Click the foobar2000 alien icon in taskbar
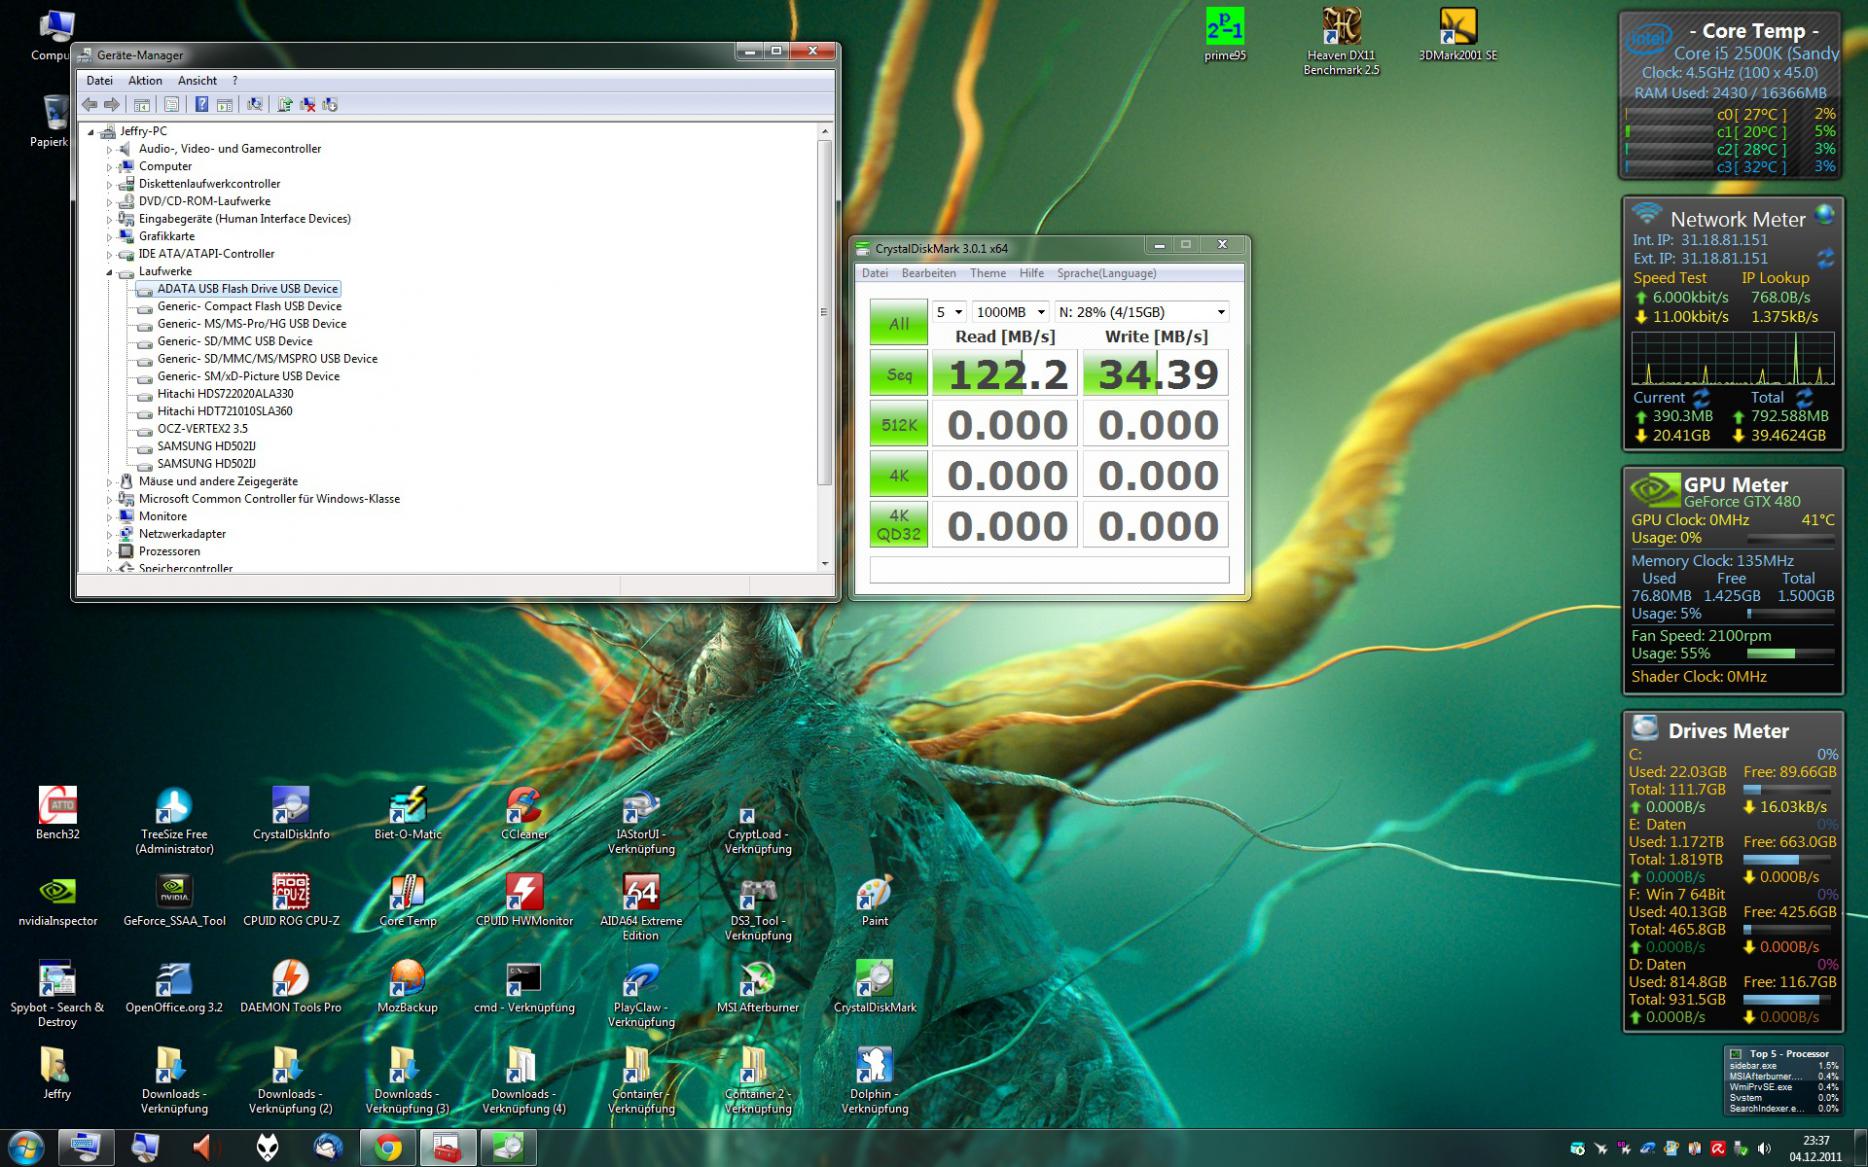The height and width of the screenshot is (1167, 1868). (267, 1148)
